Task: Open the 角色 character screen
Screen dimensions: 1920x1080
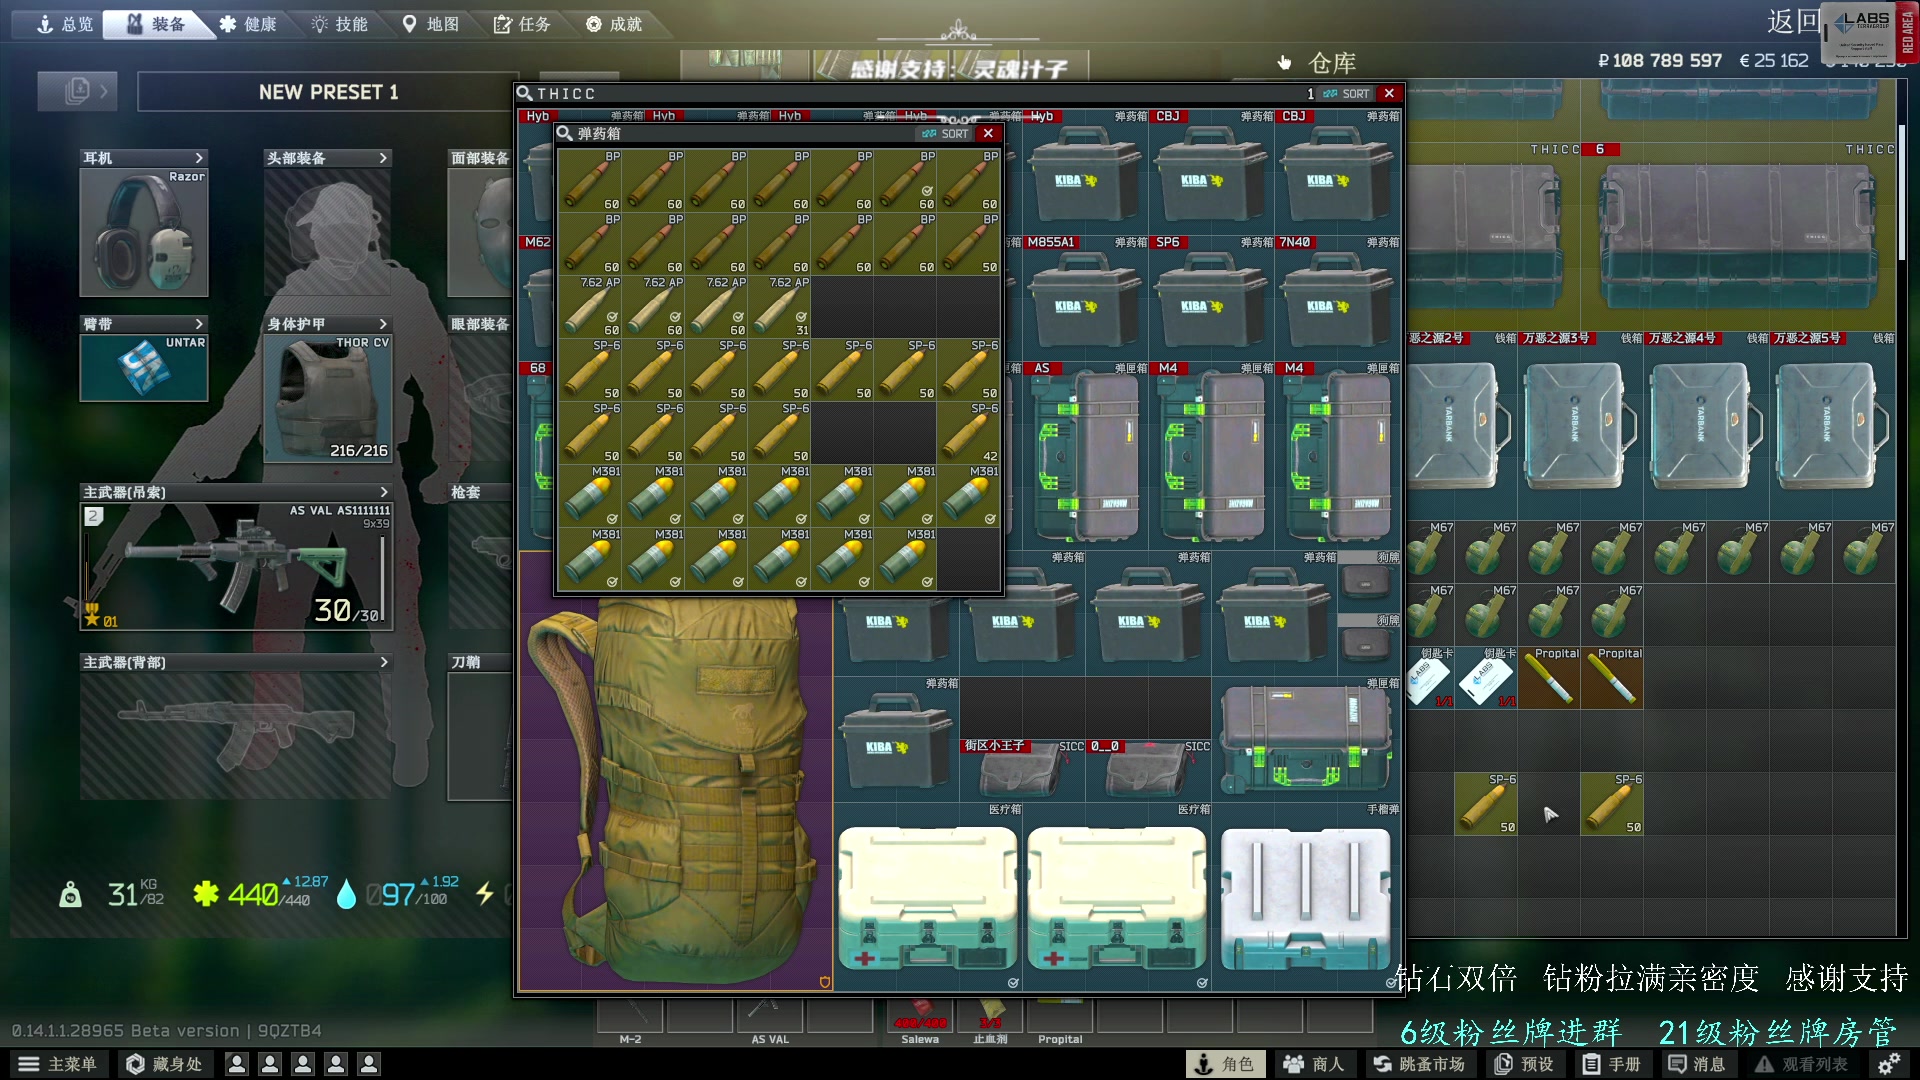Action: click(1225, 1064)
